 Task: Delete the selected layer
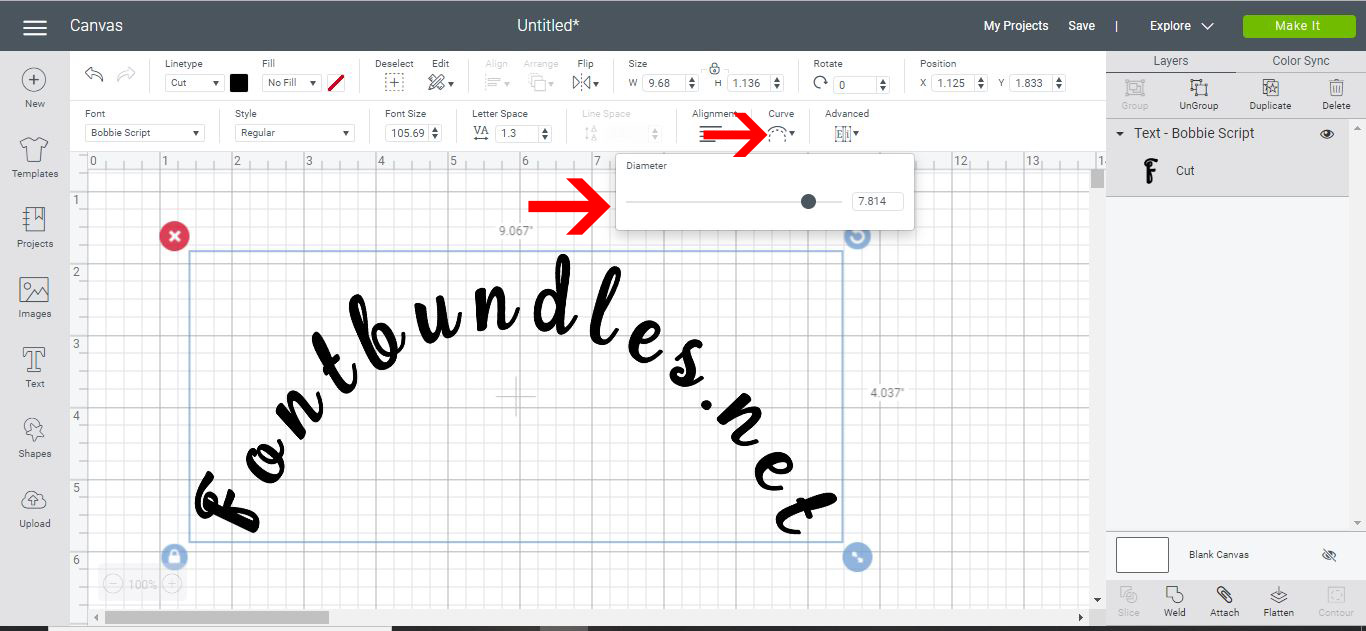pos(1336,95)
